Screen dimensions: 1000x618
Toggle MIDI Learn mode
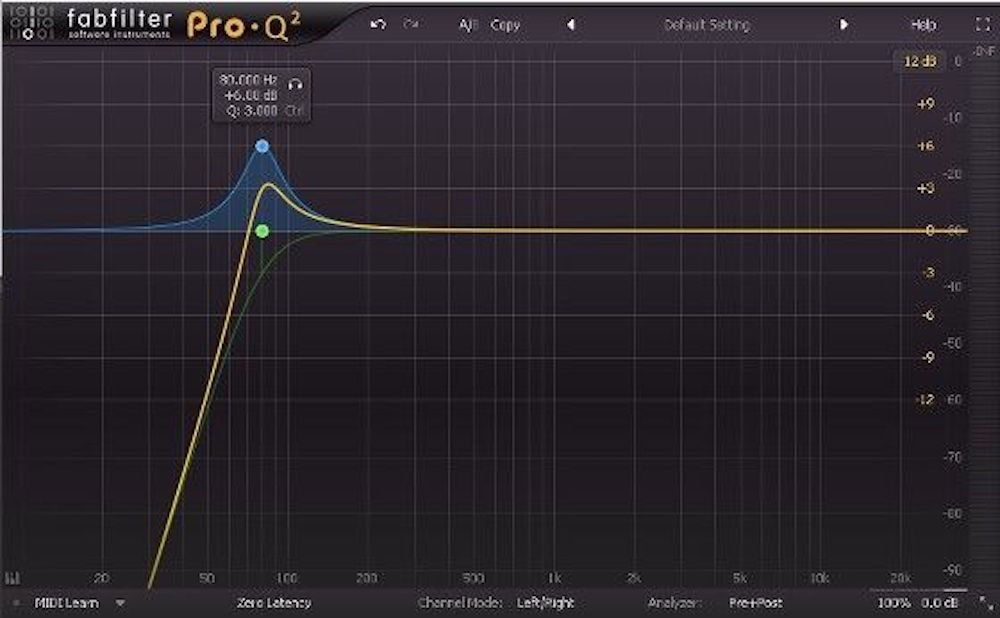coord(66,603)
